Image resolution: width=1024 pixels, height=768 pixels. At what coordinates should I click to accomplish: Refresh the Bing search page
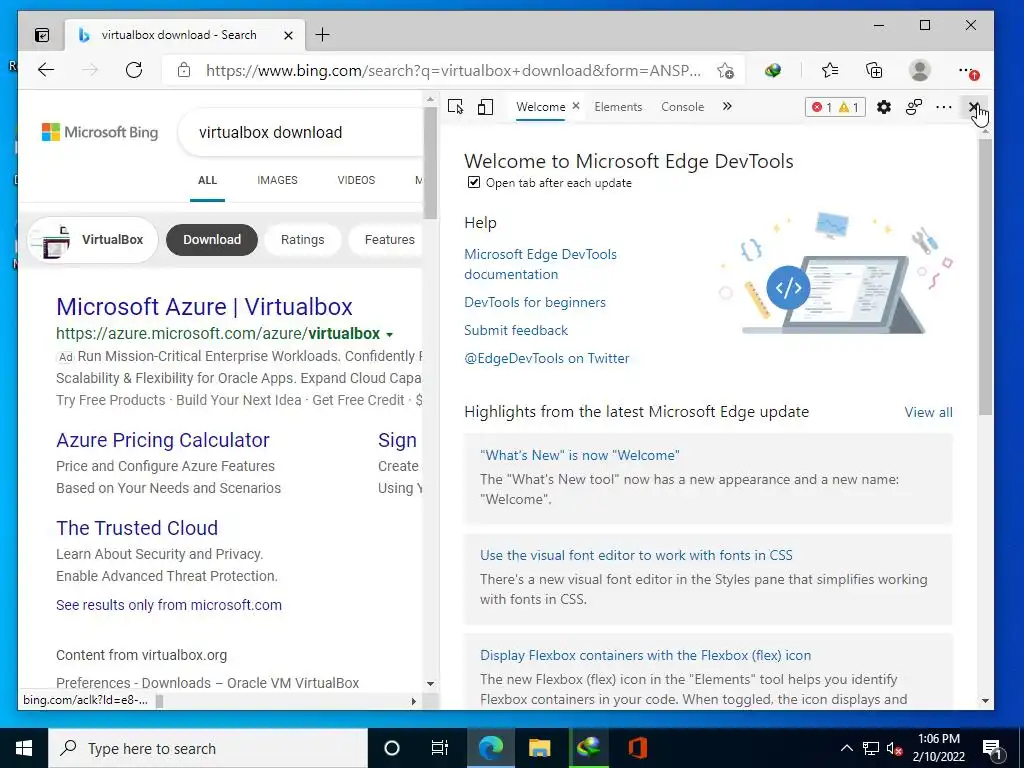coord(134,70)
